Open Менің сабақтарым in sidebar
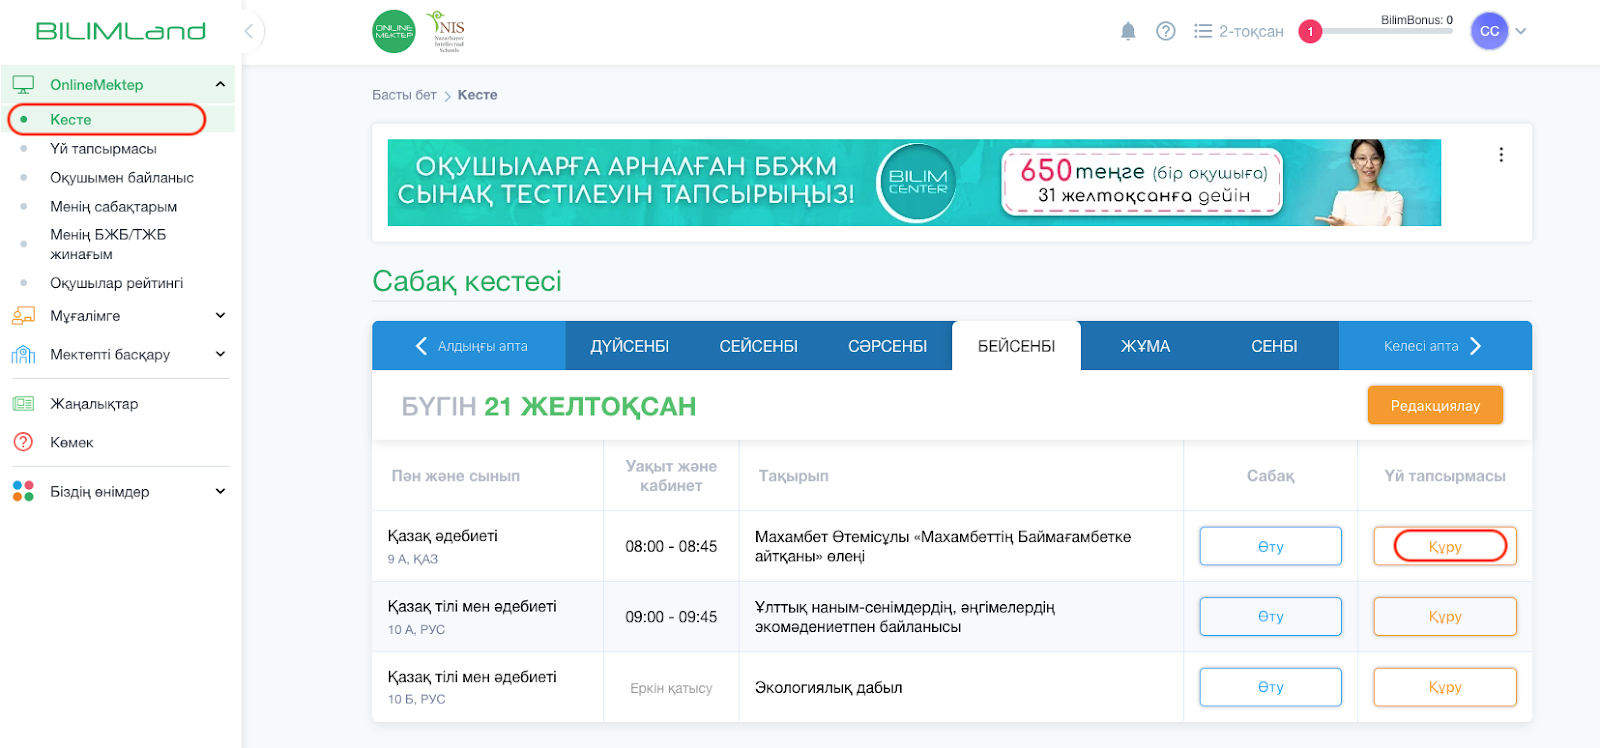This screenshot has height=748, width=1600. pos(113,206)
